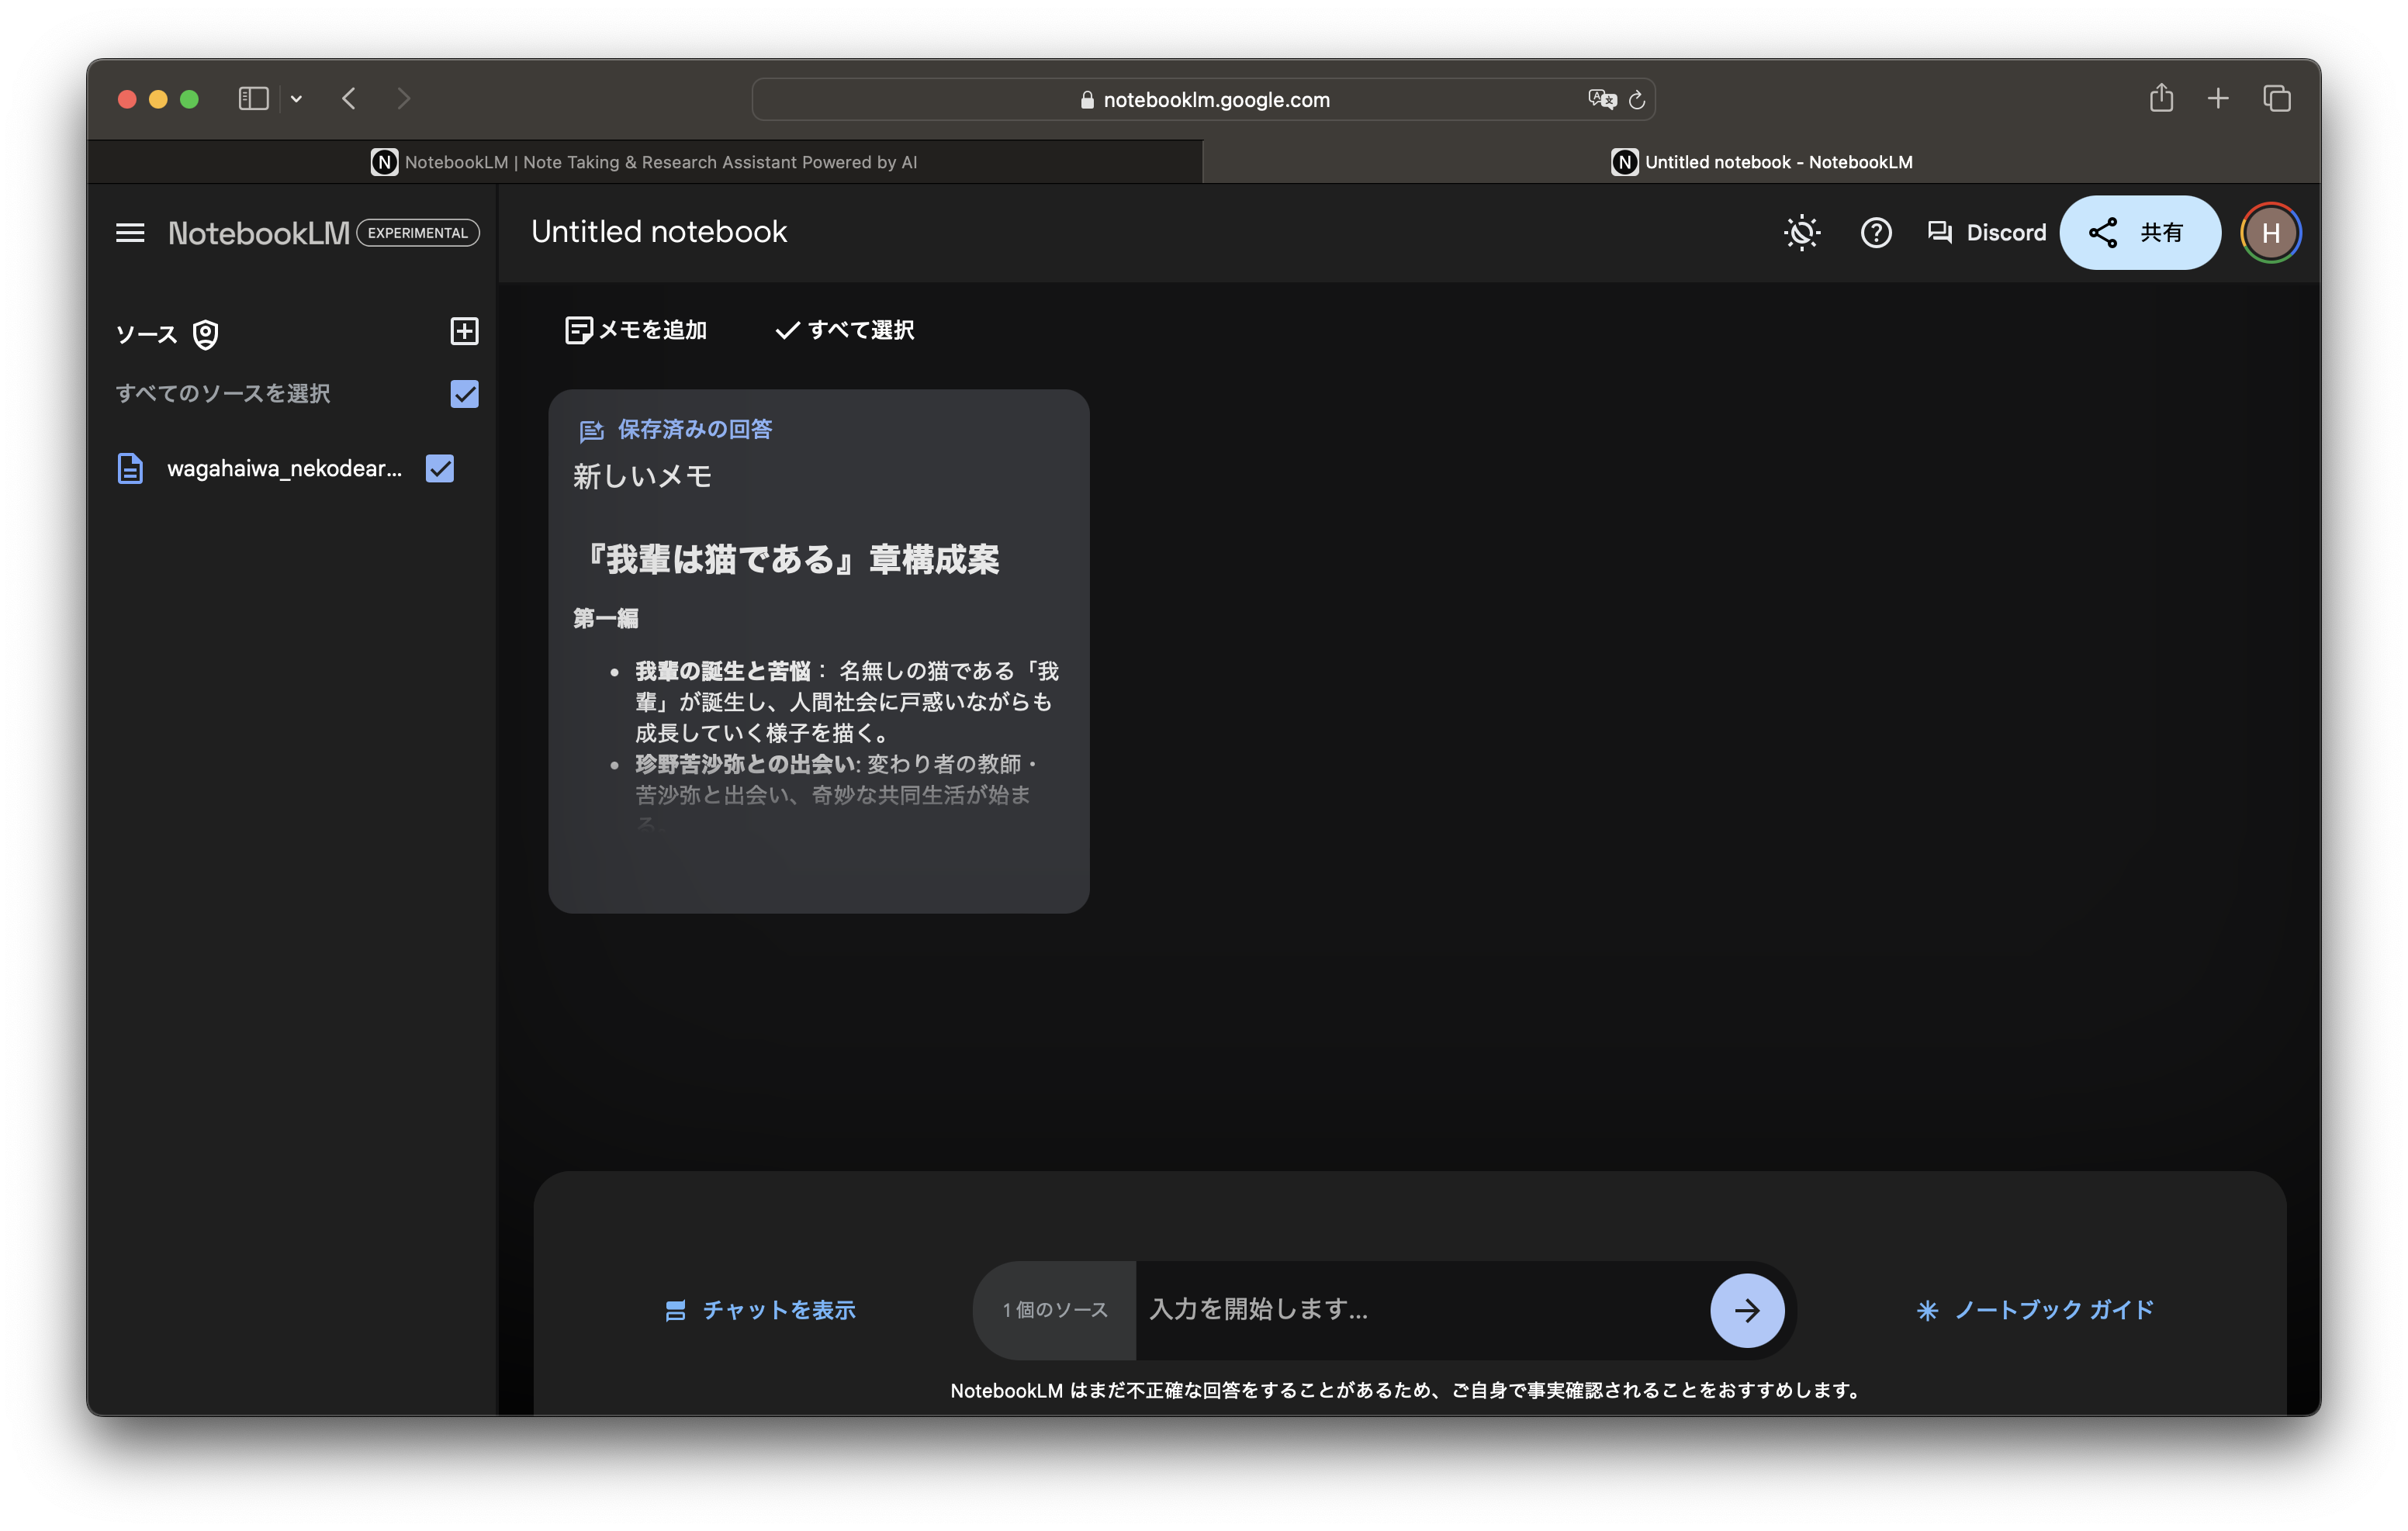Click the Safari share icon
This screenshot has height=1531, width=2408.
point(2161,98)
